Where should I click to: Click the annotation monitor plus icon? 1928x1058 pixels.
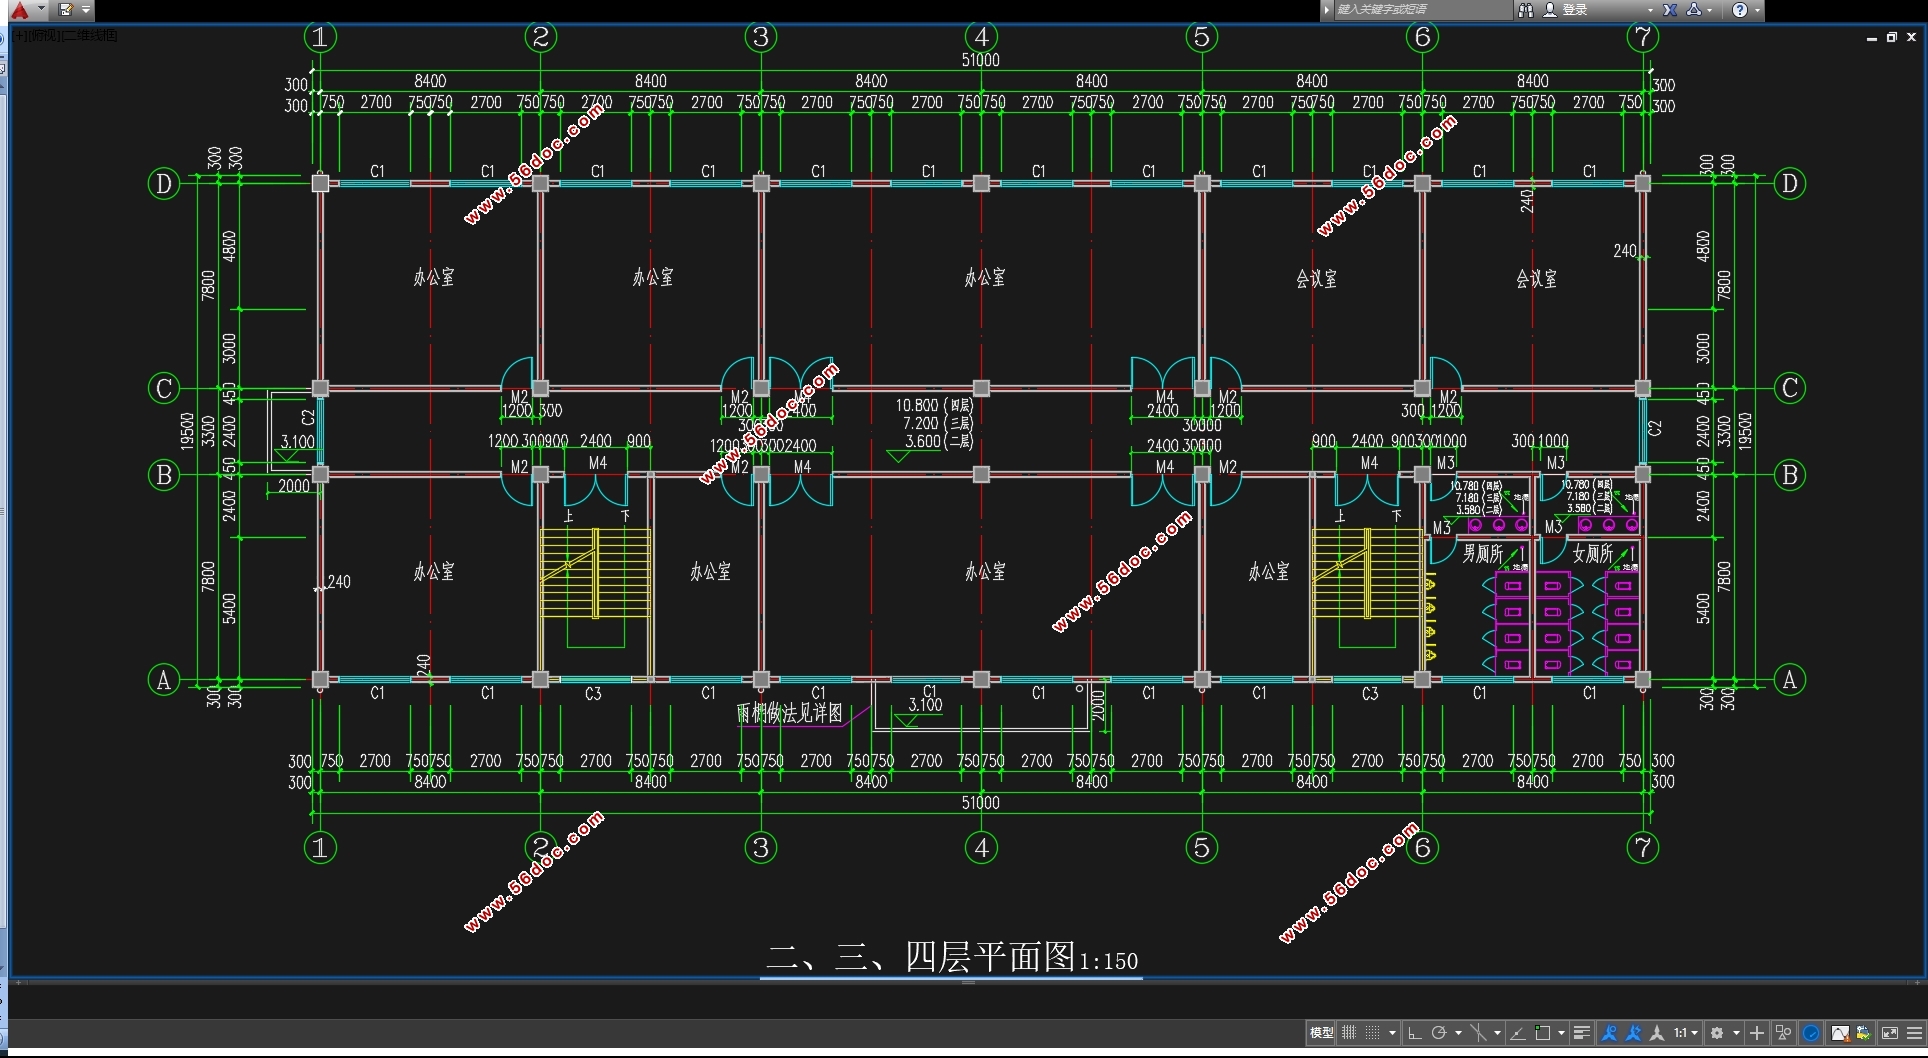[x=1757, y=1033]
